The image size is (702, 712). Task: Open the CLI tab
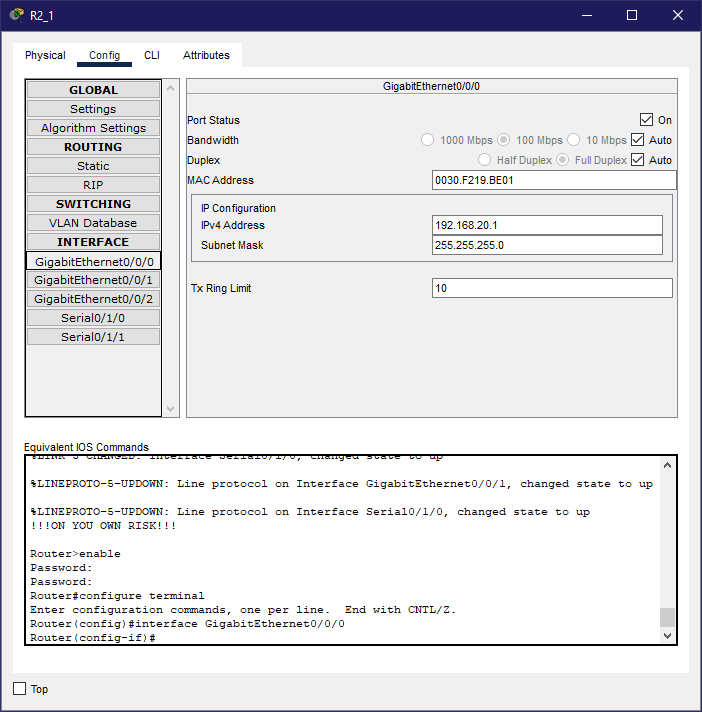tap(151, 56)
